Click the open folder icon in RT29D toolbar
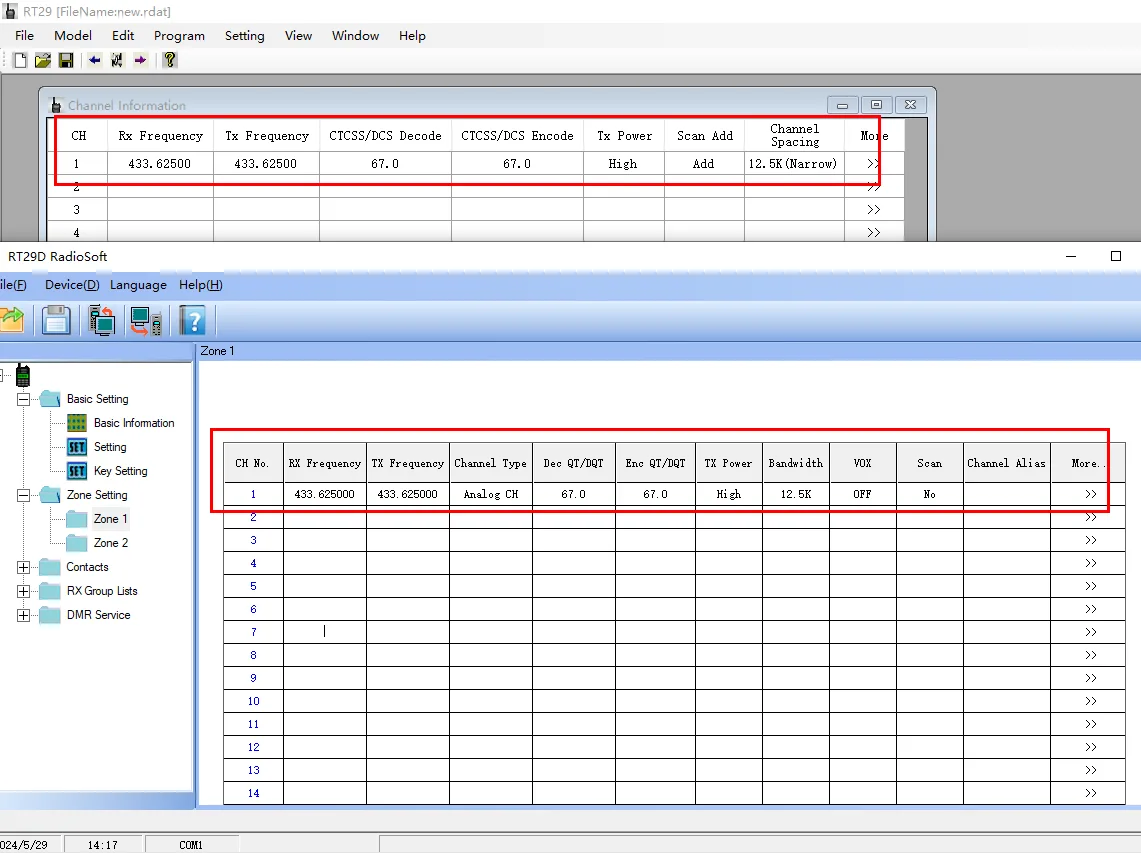This screenshot has width=1141, height=853. (12, 320)
